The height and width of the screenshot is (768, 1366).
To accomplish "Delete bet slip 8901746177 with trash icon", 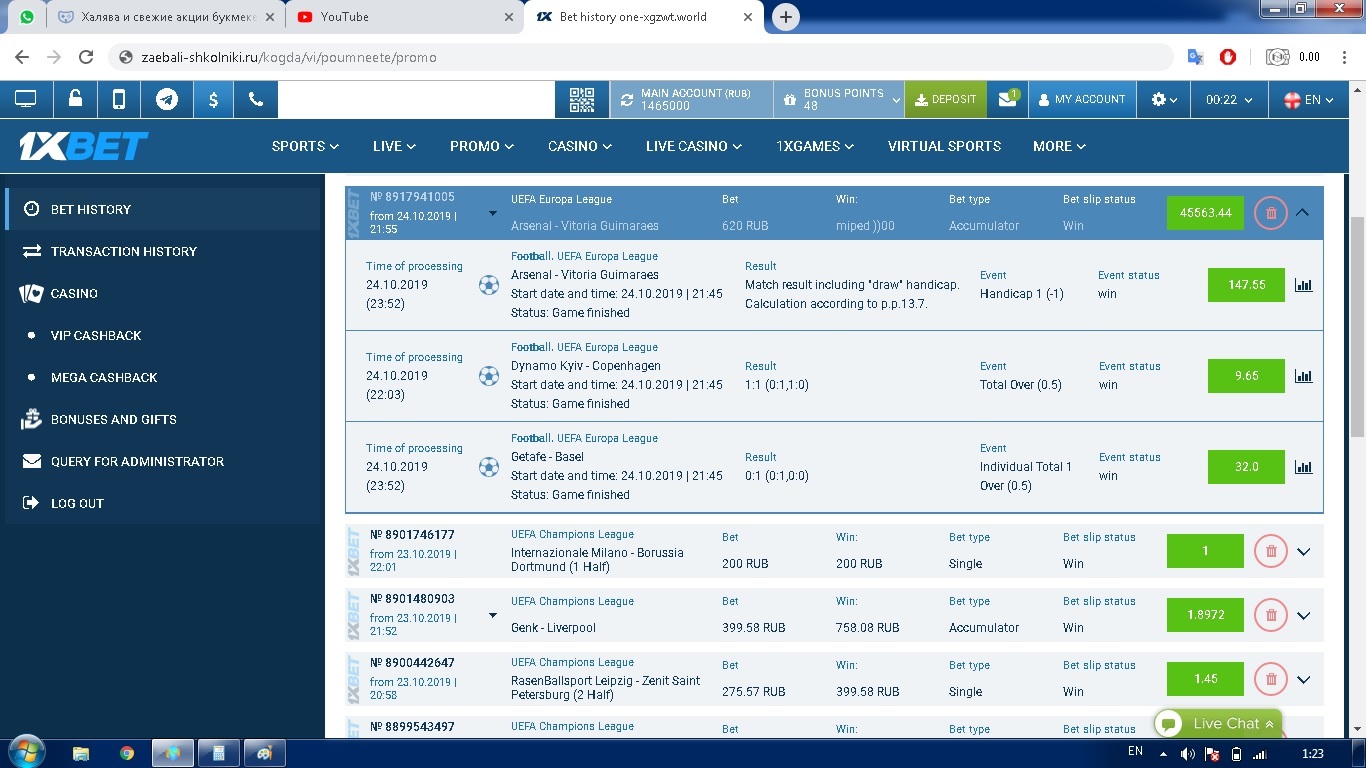I will pos(1271,551).
